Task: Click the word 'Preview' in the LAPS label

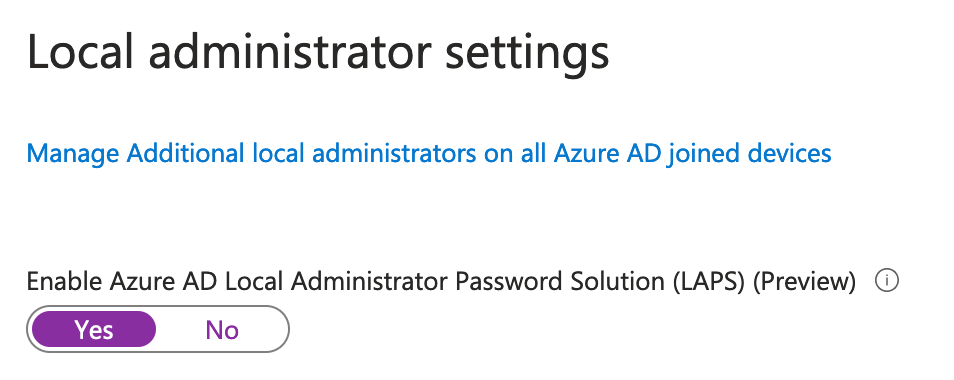Action: [804, 282]
